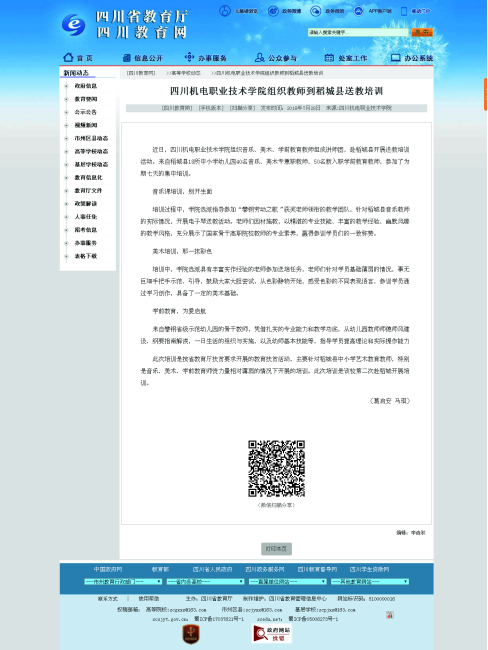Viewport: 488px width, 650px height.
Task: Expand the 直属单位网站 dropdown
Action: [288, 582]
